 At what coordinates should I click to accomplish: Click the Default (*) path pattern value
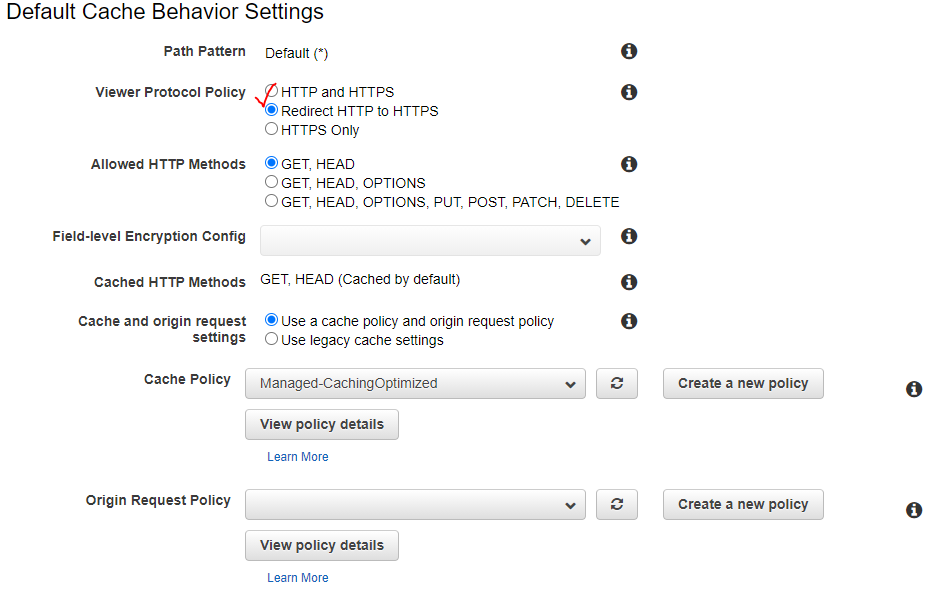click(296, 53)
